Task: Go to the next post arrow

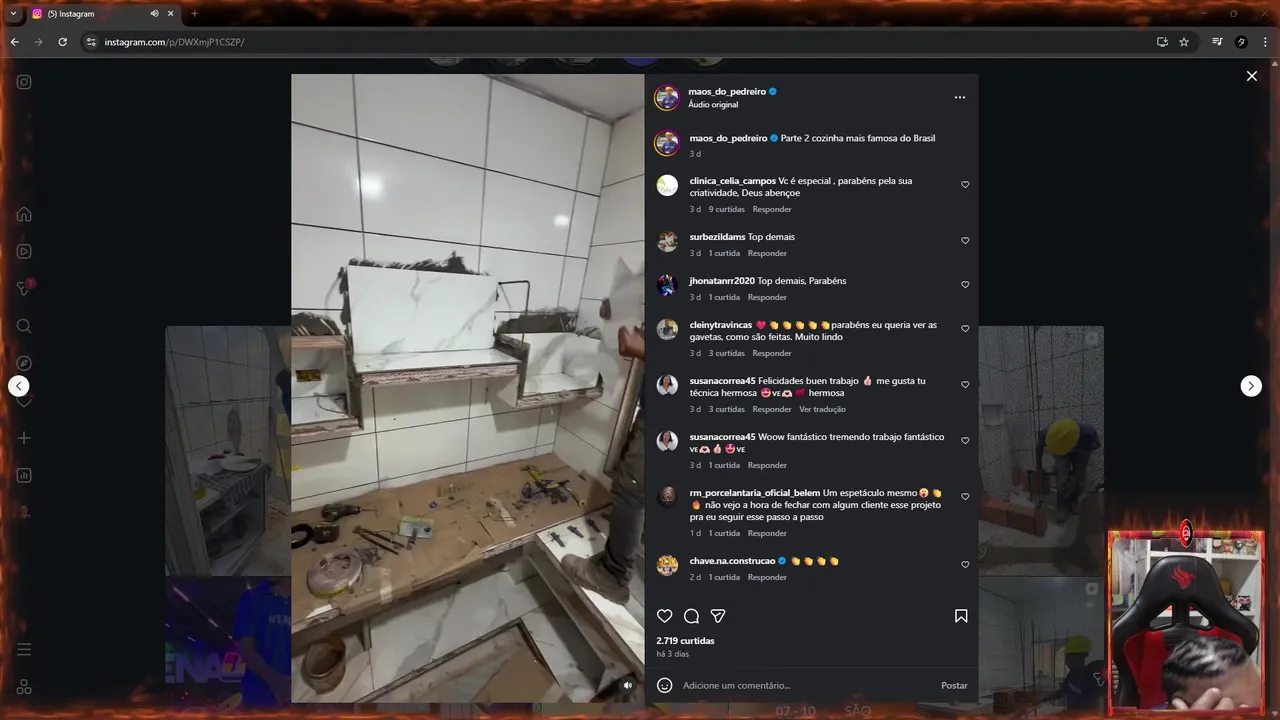Action: click(1251, 386)
